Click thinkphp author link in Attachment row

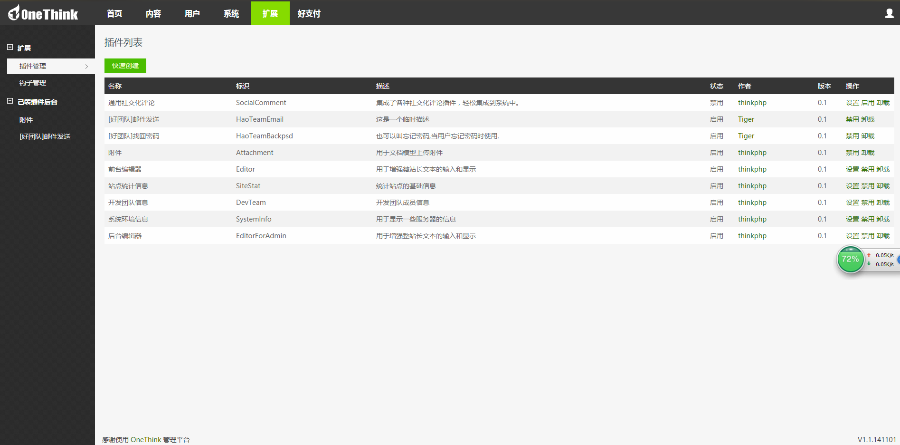(x=752, y=153)
